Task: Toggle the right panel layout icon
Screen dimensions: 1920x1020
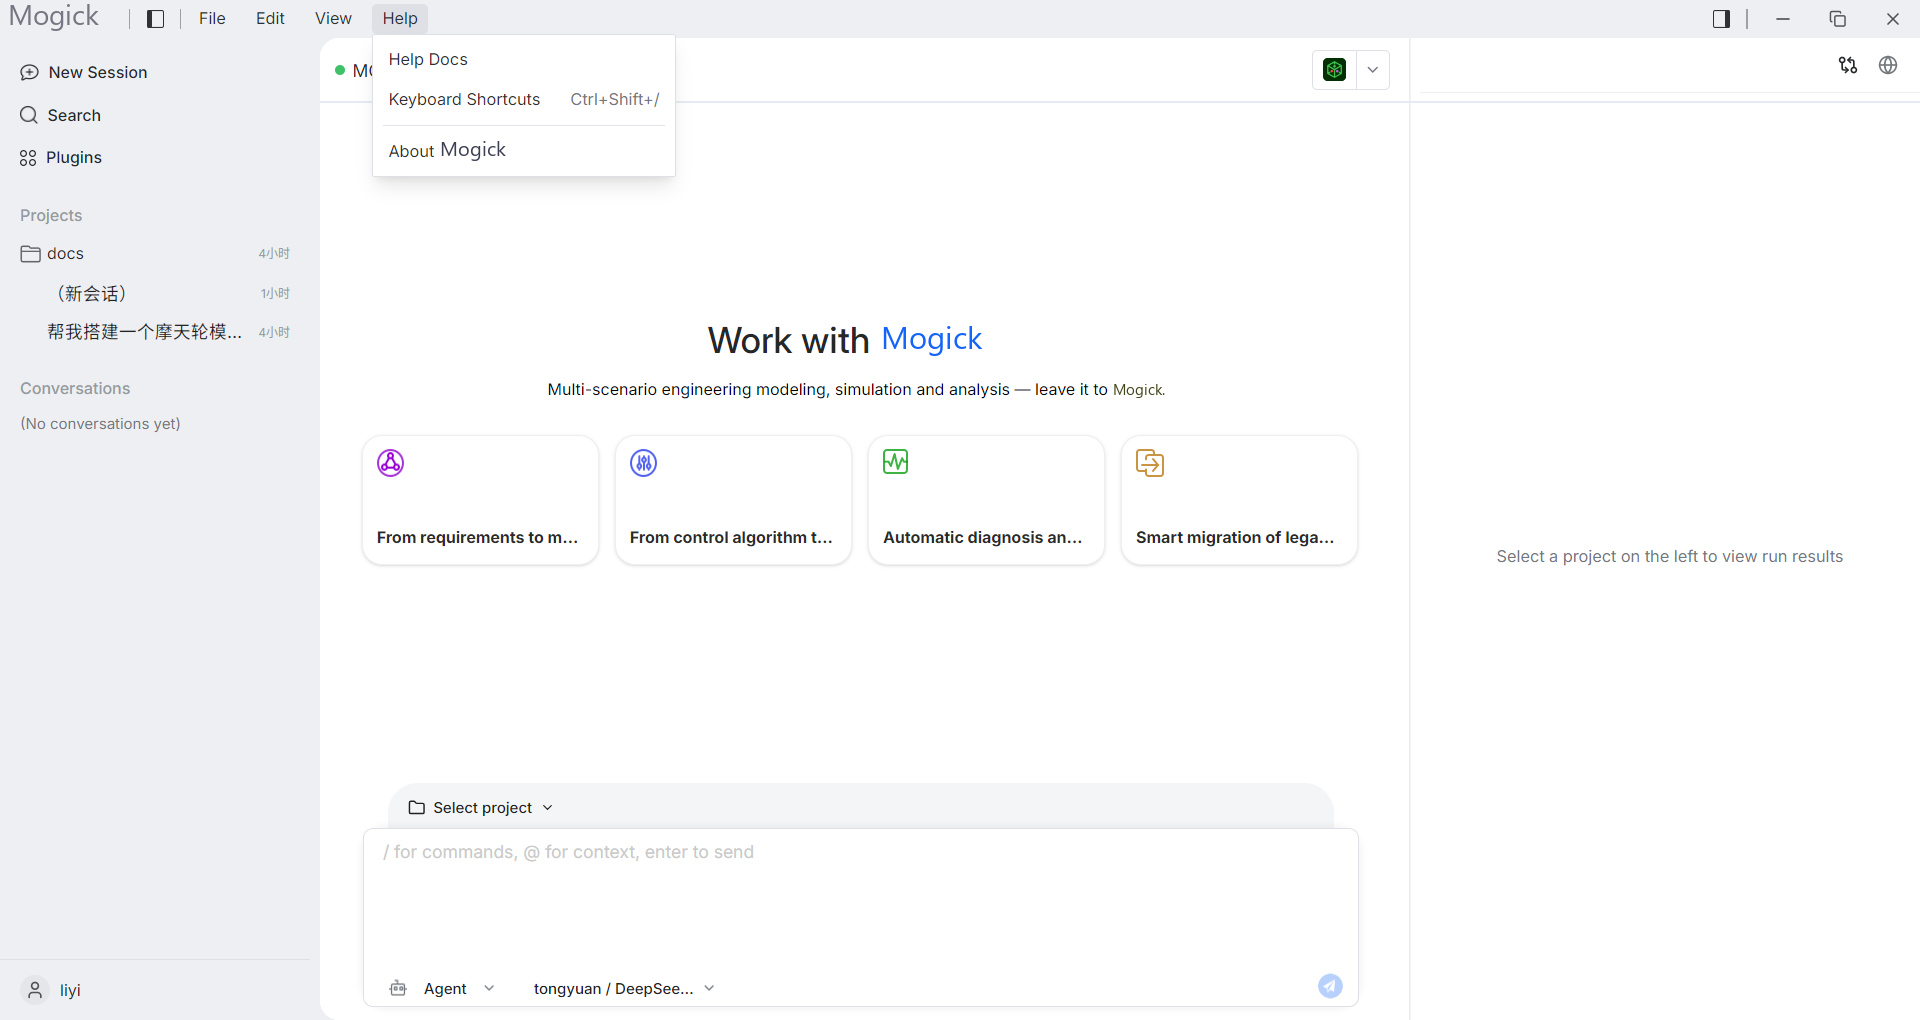Action: [1721, 19]
